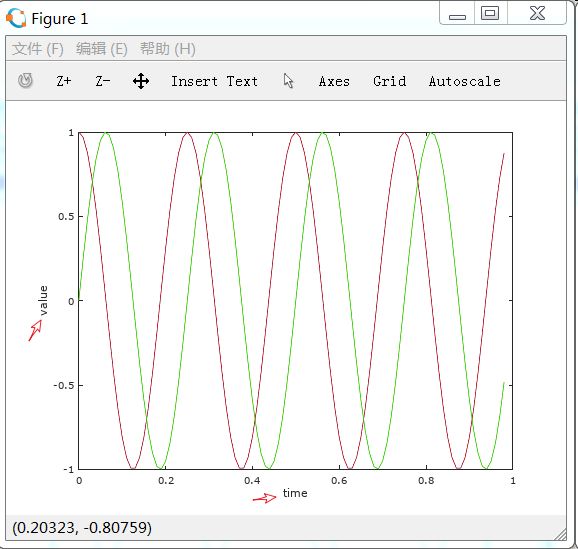Select the Z- zoom out tool
The image size is (578, 549).
[x=102, y=81]
